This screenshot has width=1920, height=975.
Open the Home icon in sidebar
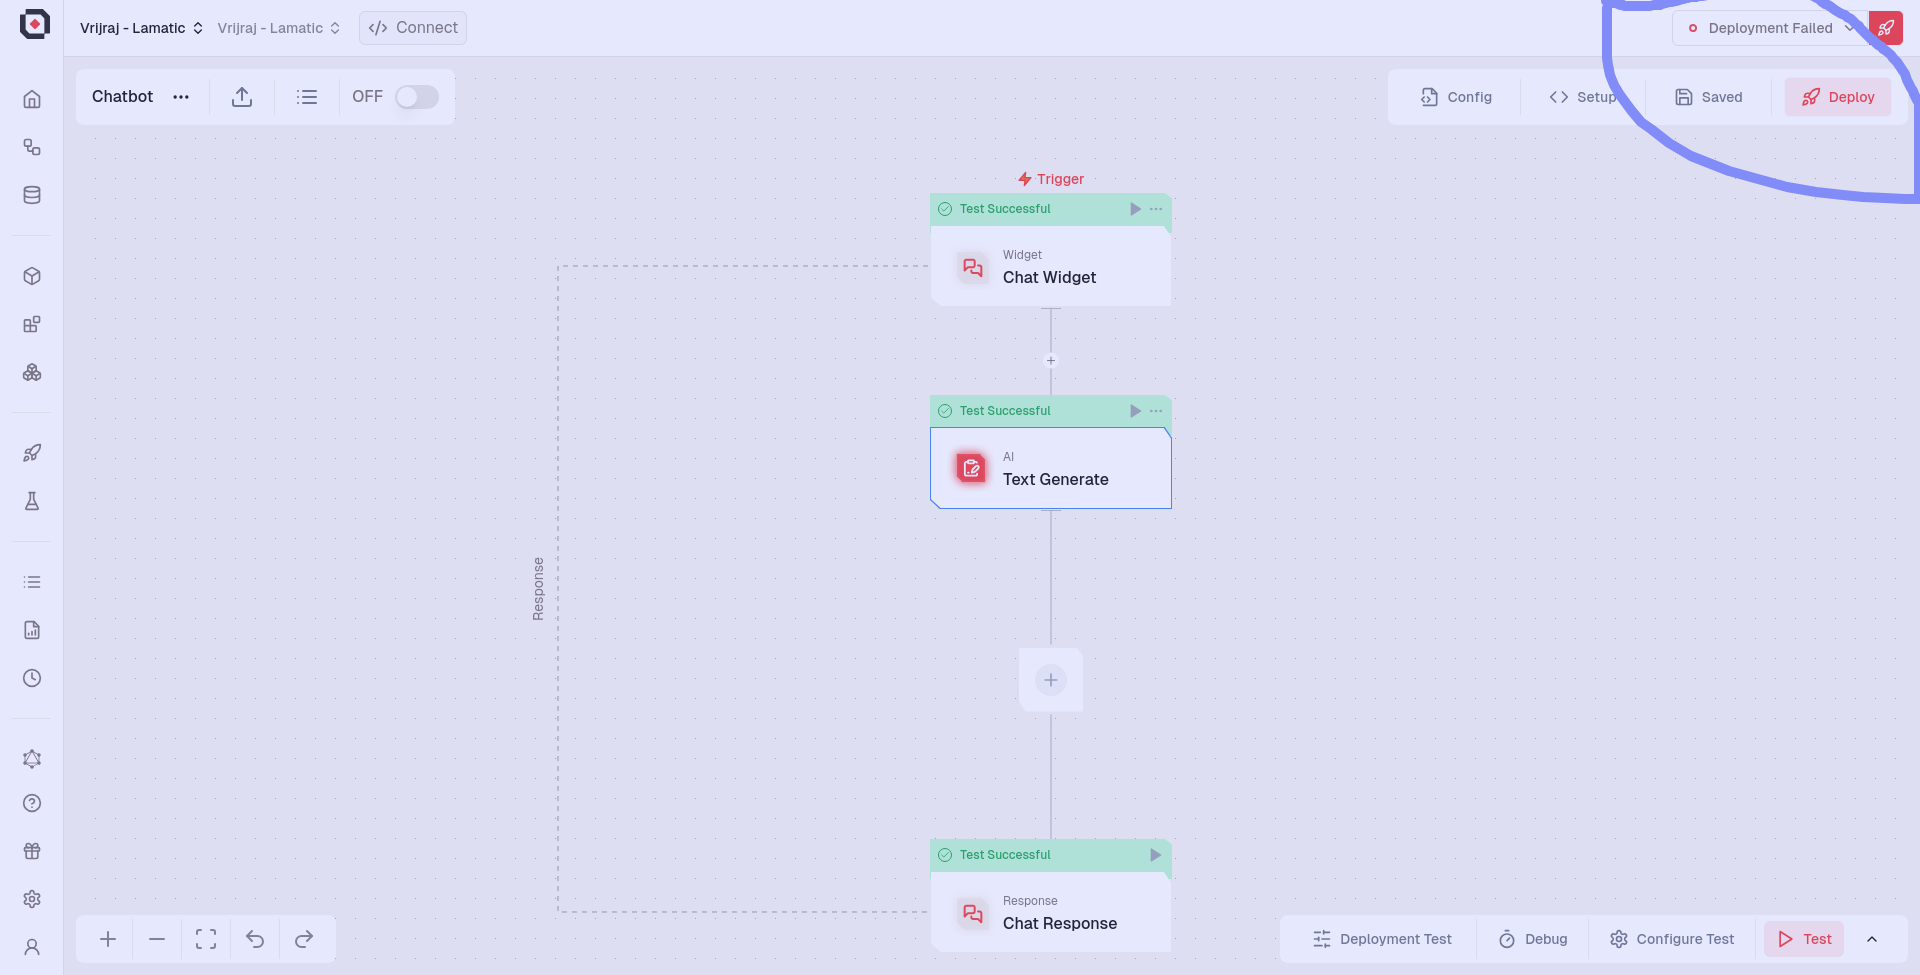pyautogui.click(x=32, y=99)
